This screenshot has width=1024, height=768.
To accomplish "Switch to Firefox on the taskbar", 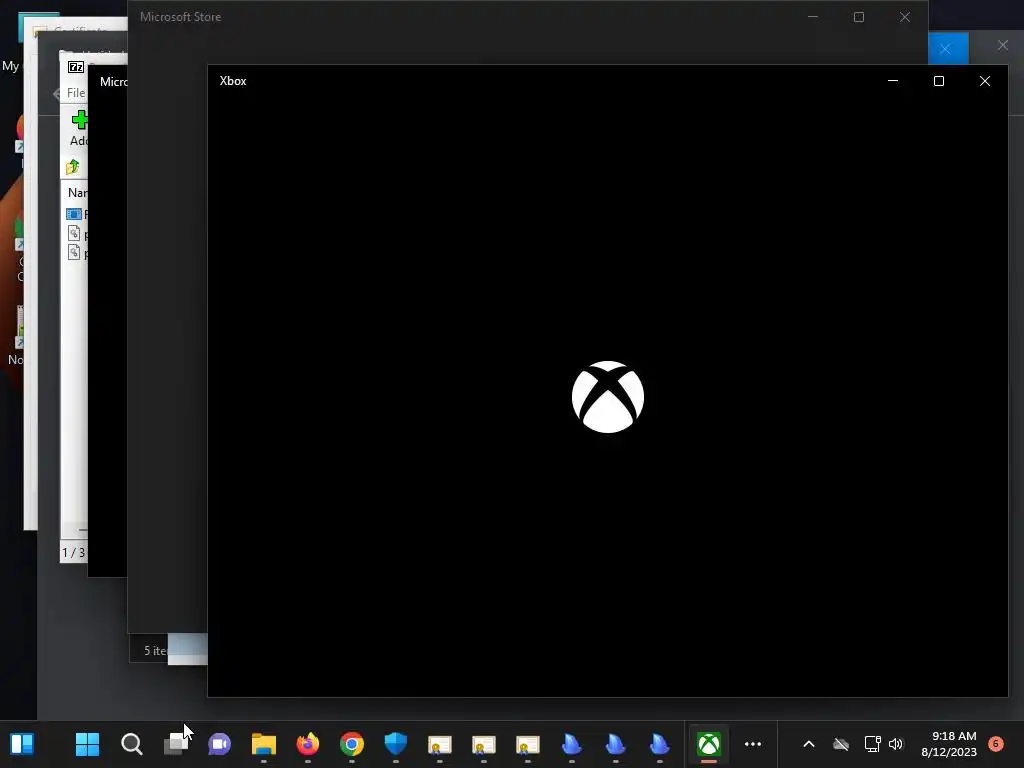I will [x=308, y=744].
